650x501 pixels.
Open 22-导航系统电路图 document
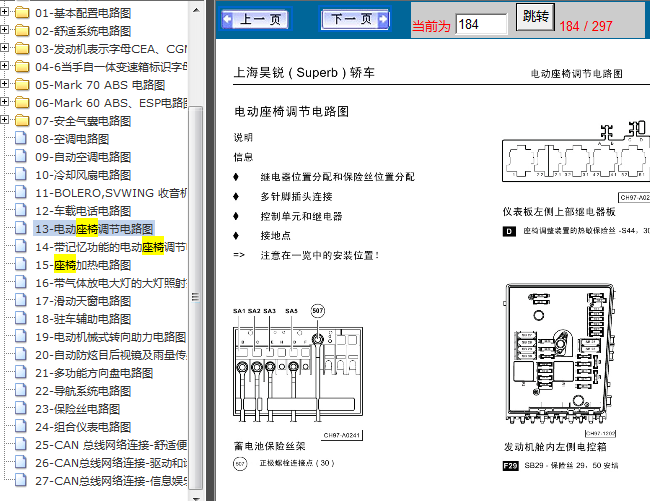tap(83, 391)
